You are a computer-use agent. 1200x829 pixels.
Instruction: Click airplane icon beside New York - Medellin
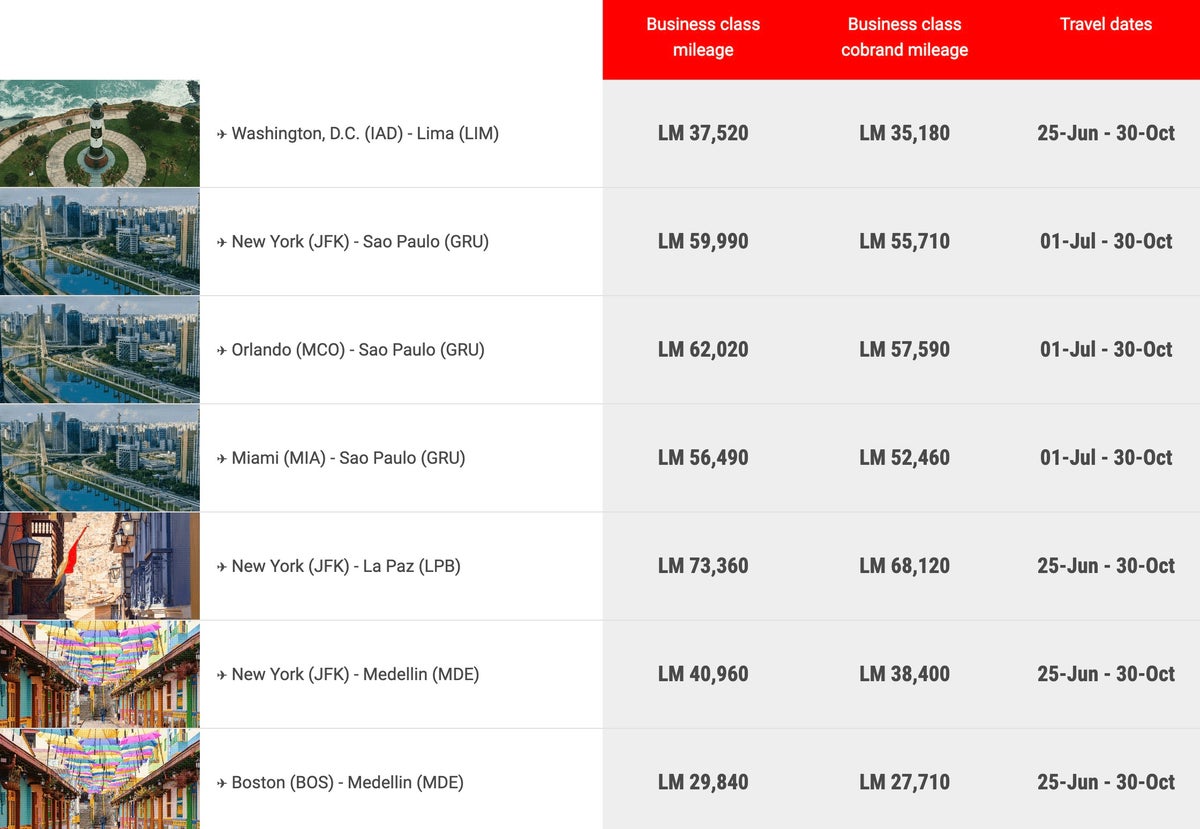(222, 675)
